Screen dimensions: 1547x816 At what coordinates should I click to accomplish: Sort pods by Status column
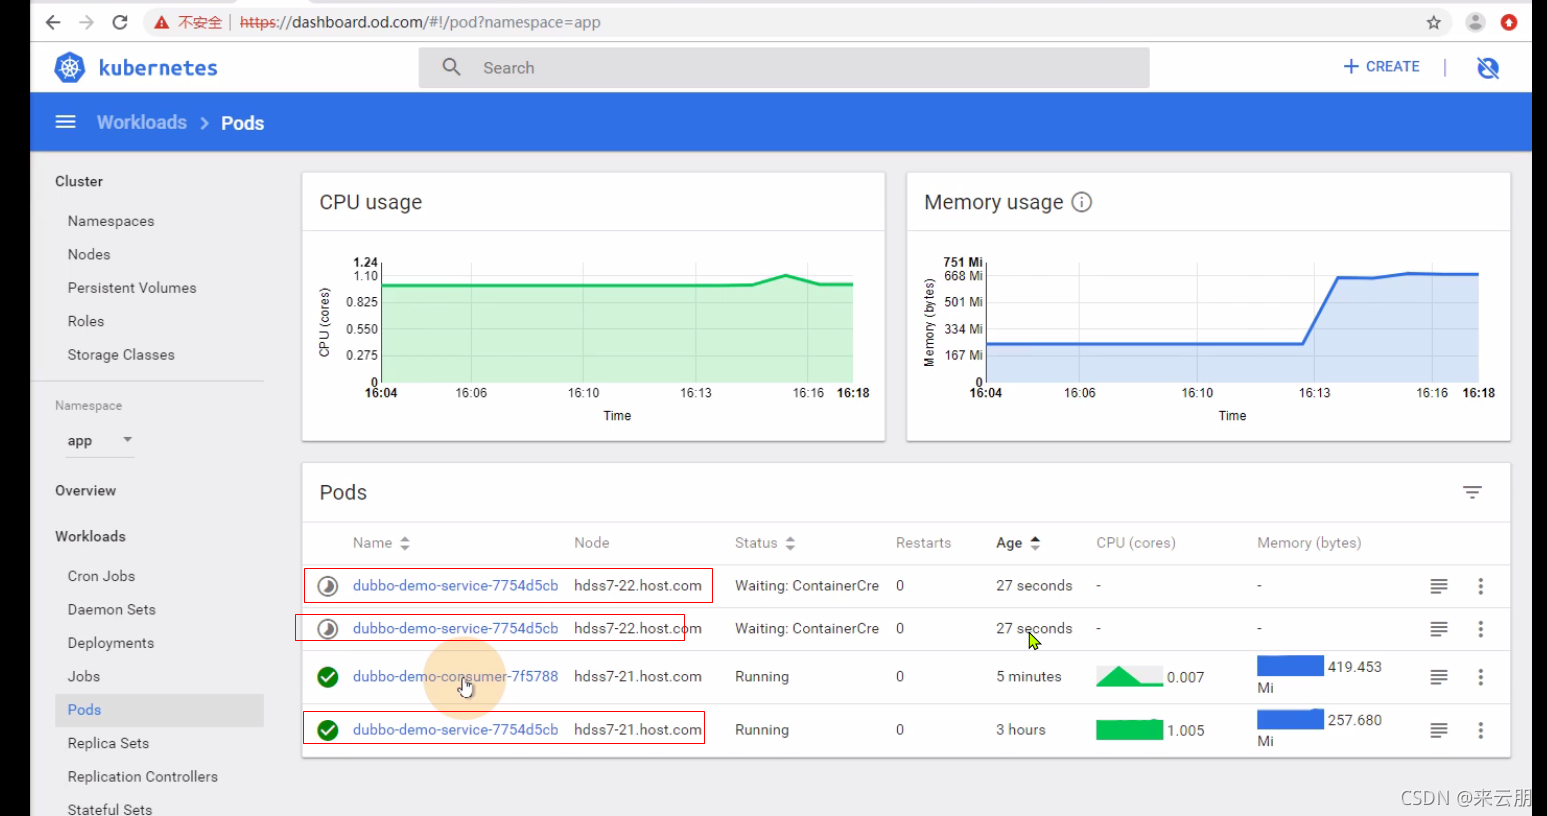pos(765,543)
